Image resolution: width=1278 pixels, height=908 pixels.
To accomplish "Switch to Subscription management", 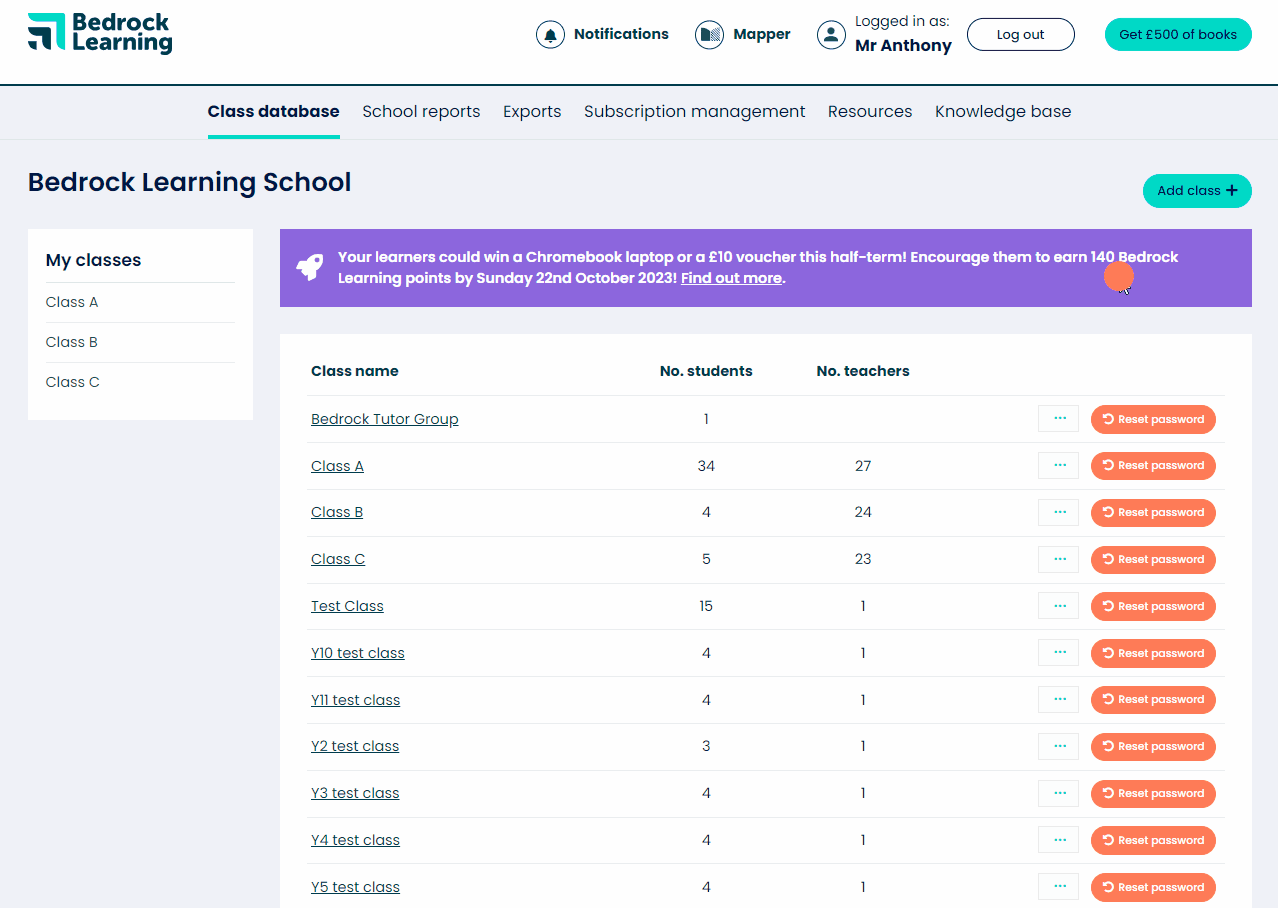I will pyautogui.click(x=694, y=111).
